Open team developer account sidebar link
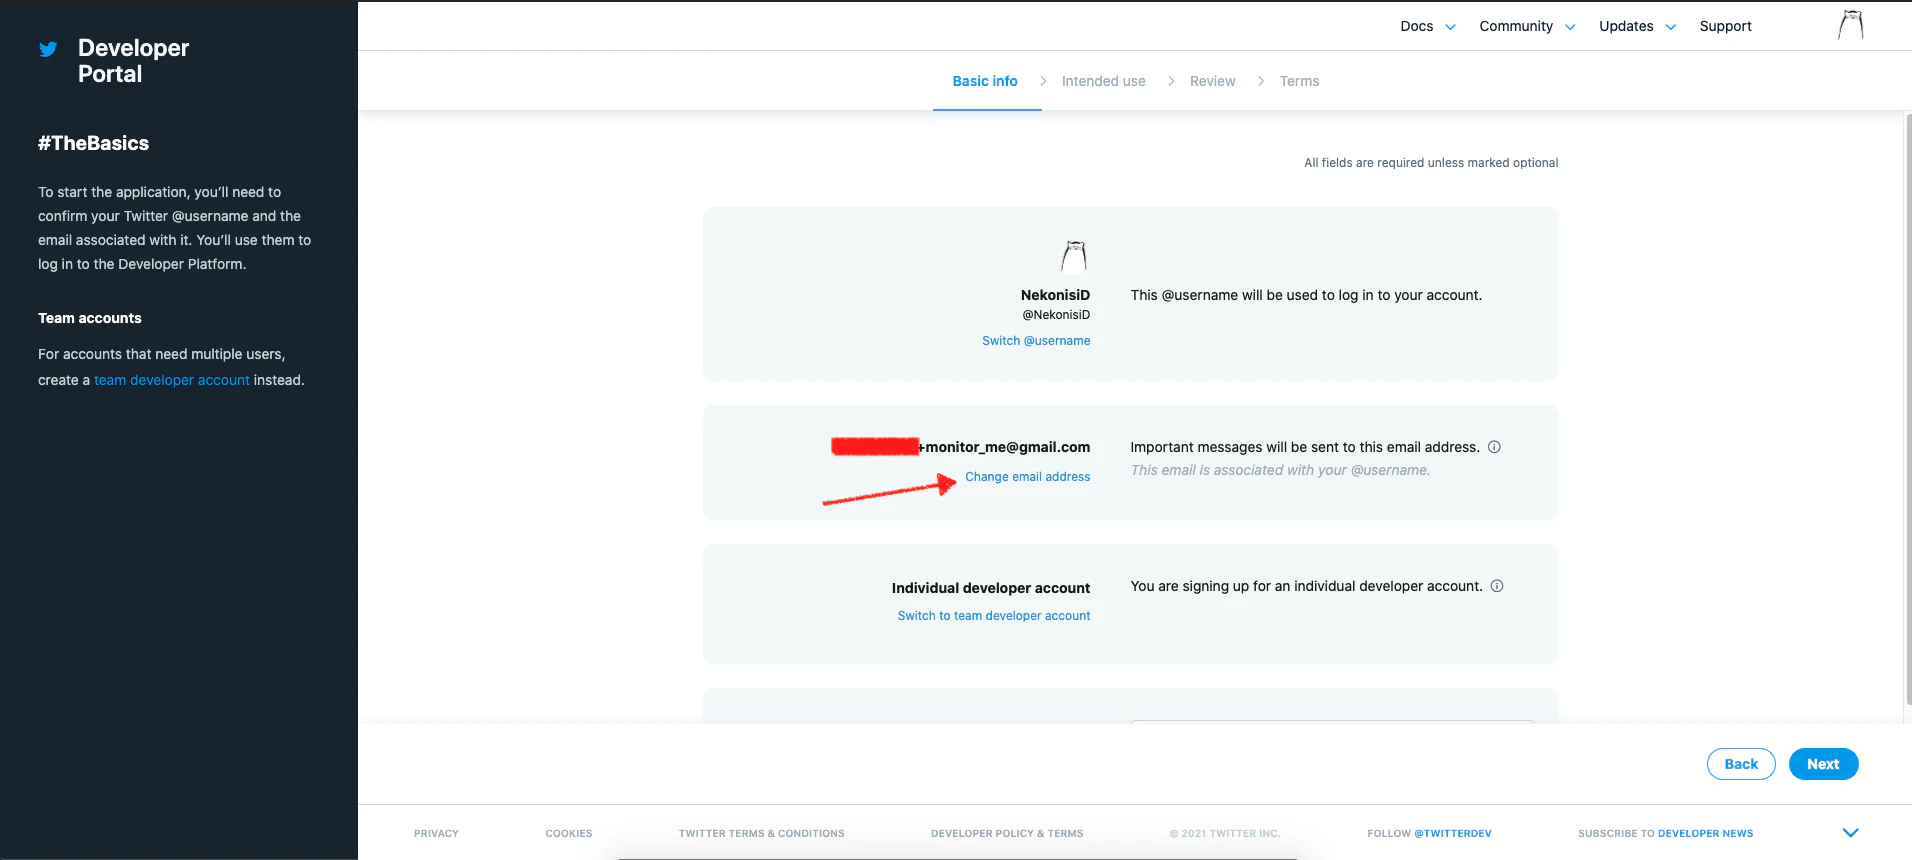1912x860 pixels. [x=172, y=380]
